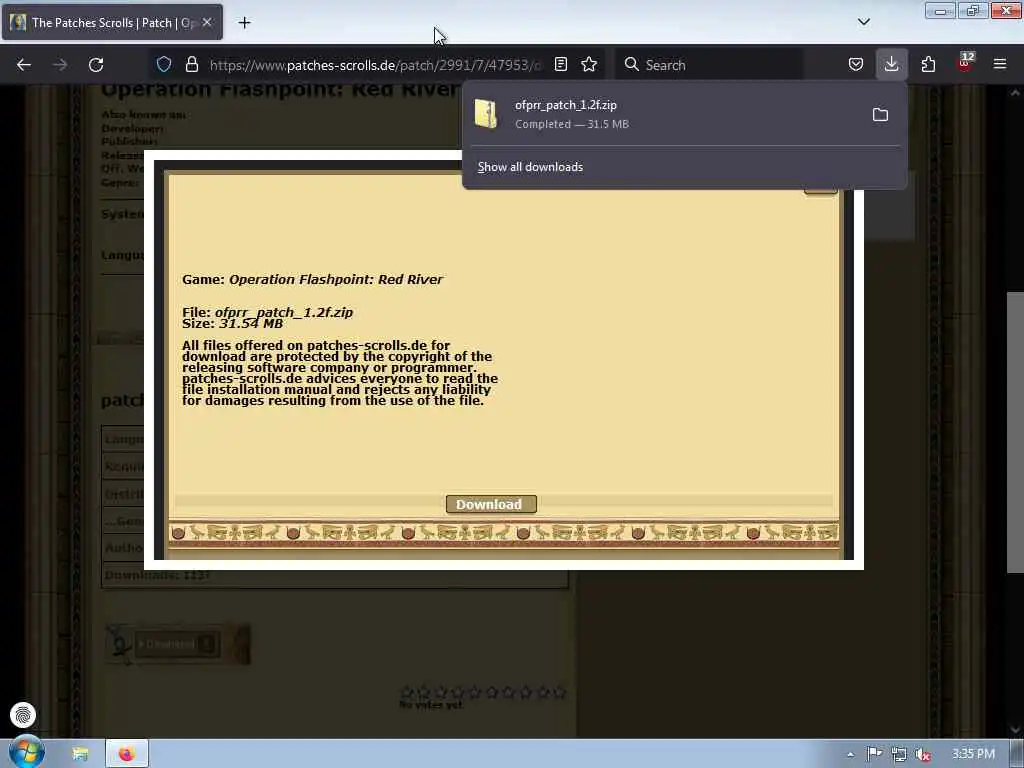The image size is (1024, 768).
Task: Close The Patches Scrolls tab
Action: pyautogui.click(x=207, y=22)
